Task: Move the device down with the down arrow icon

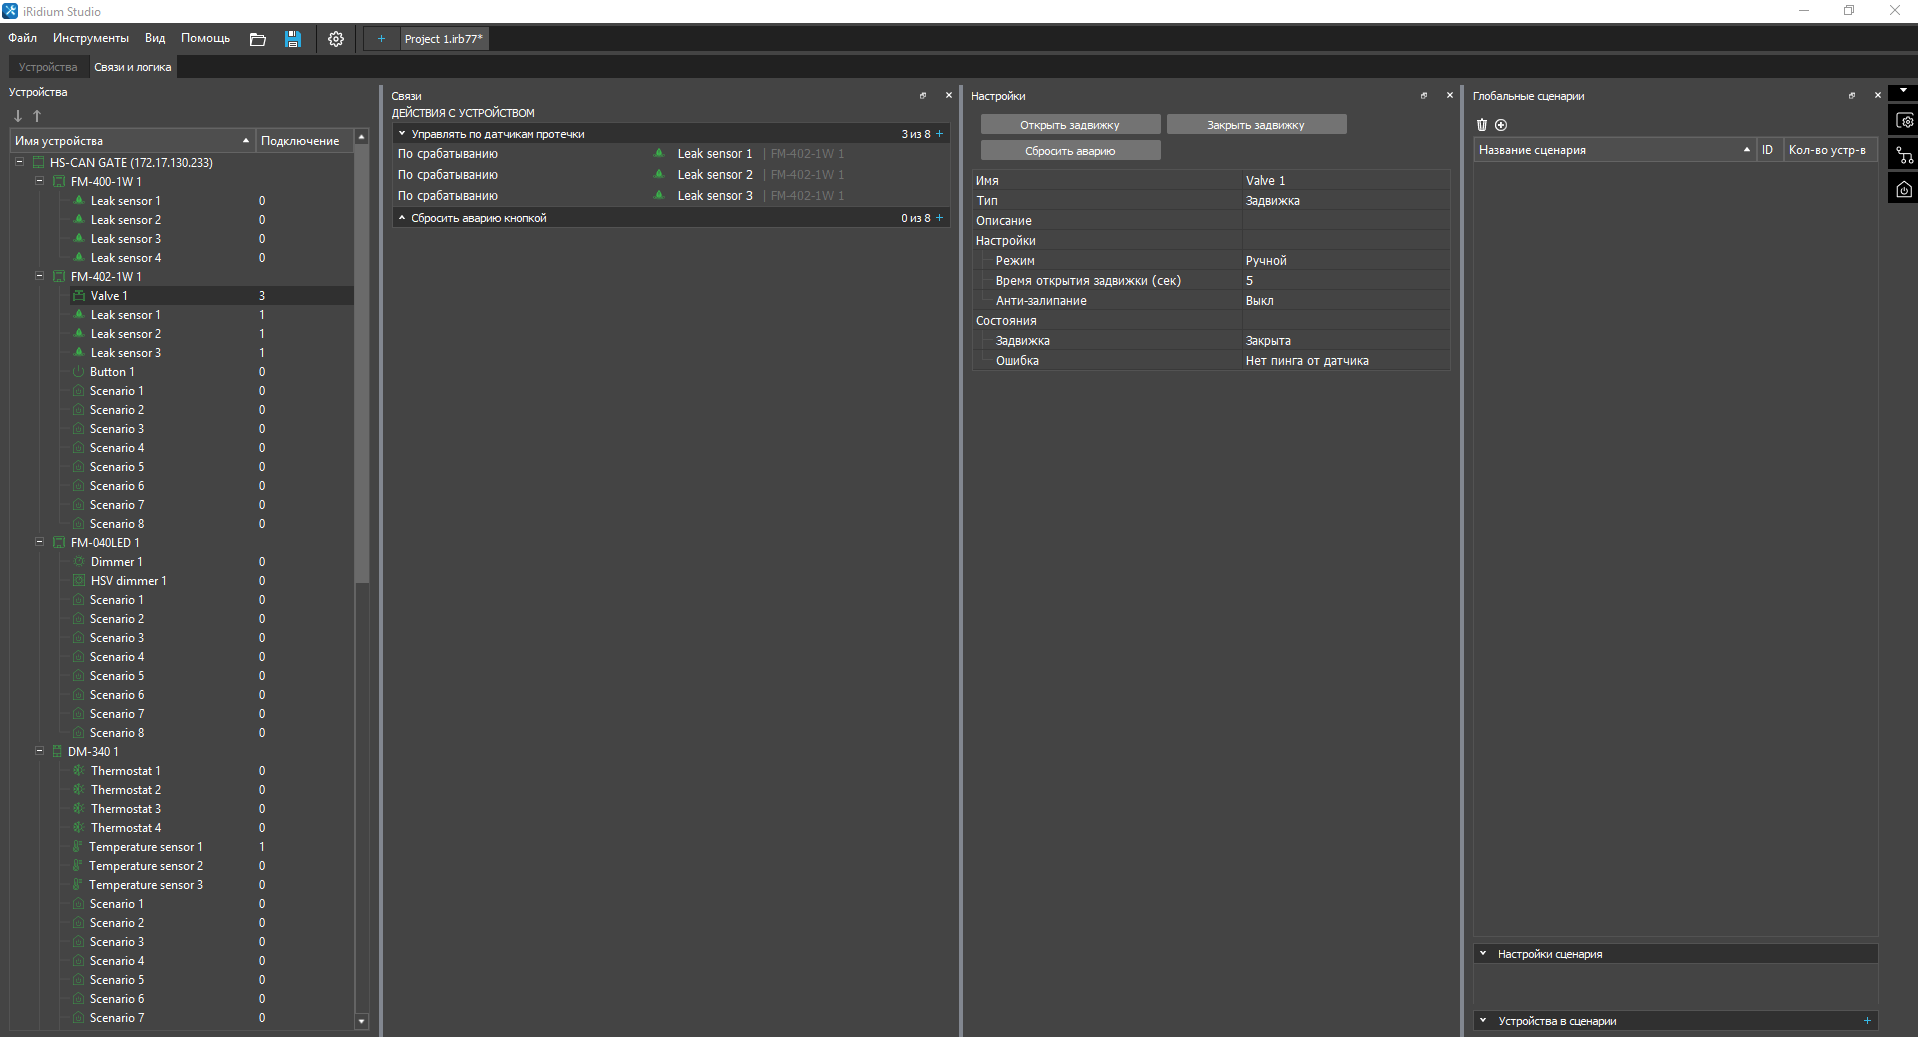Action: tap(18, 116)
